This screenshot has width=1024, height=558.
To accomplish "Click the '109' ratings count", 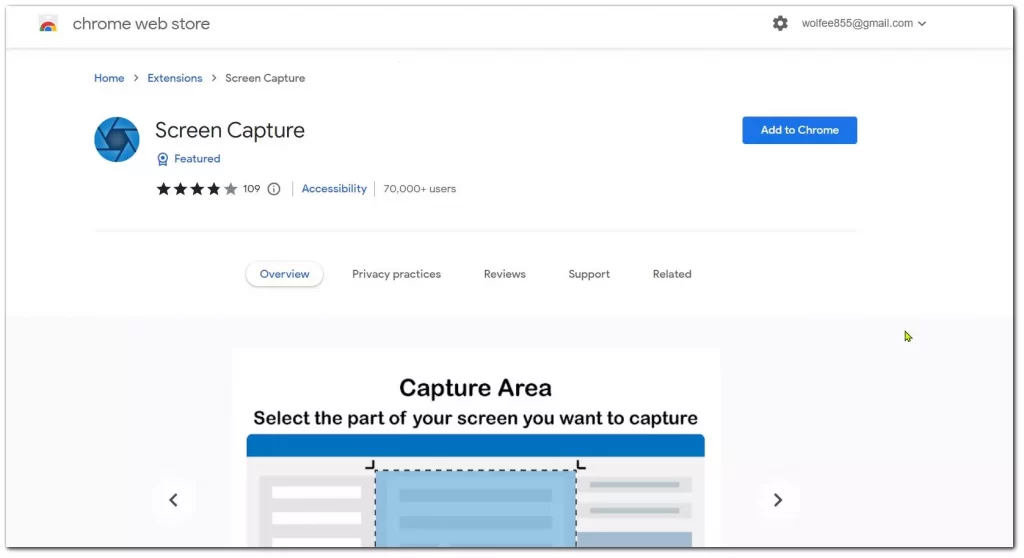I will coord(251,189).
